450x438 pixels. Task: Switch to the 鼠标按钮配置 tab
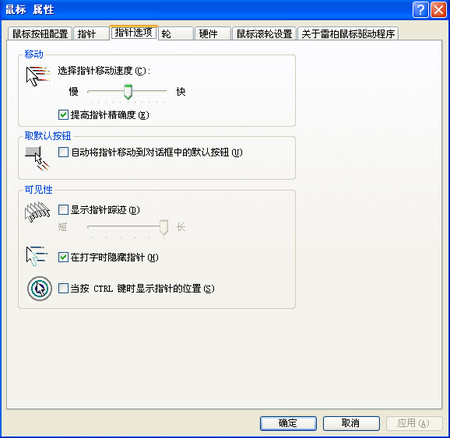pos(40,34)
